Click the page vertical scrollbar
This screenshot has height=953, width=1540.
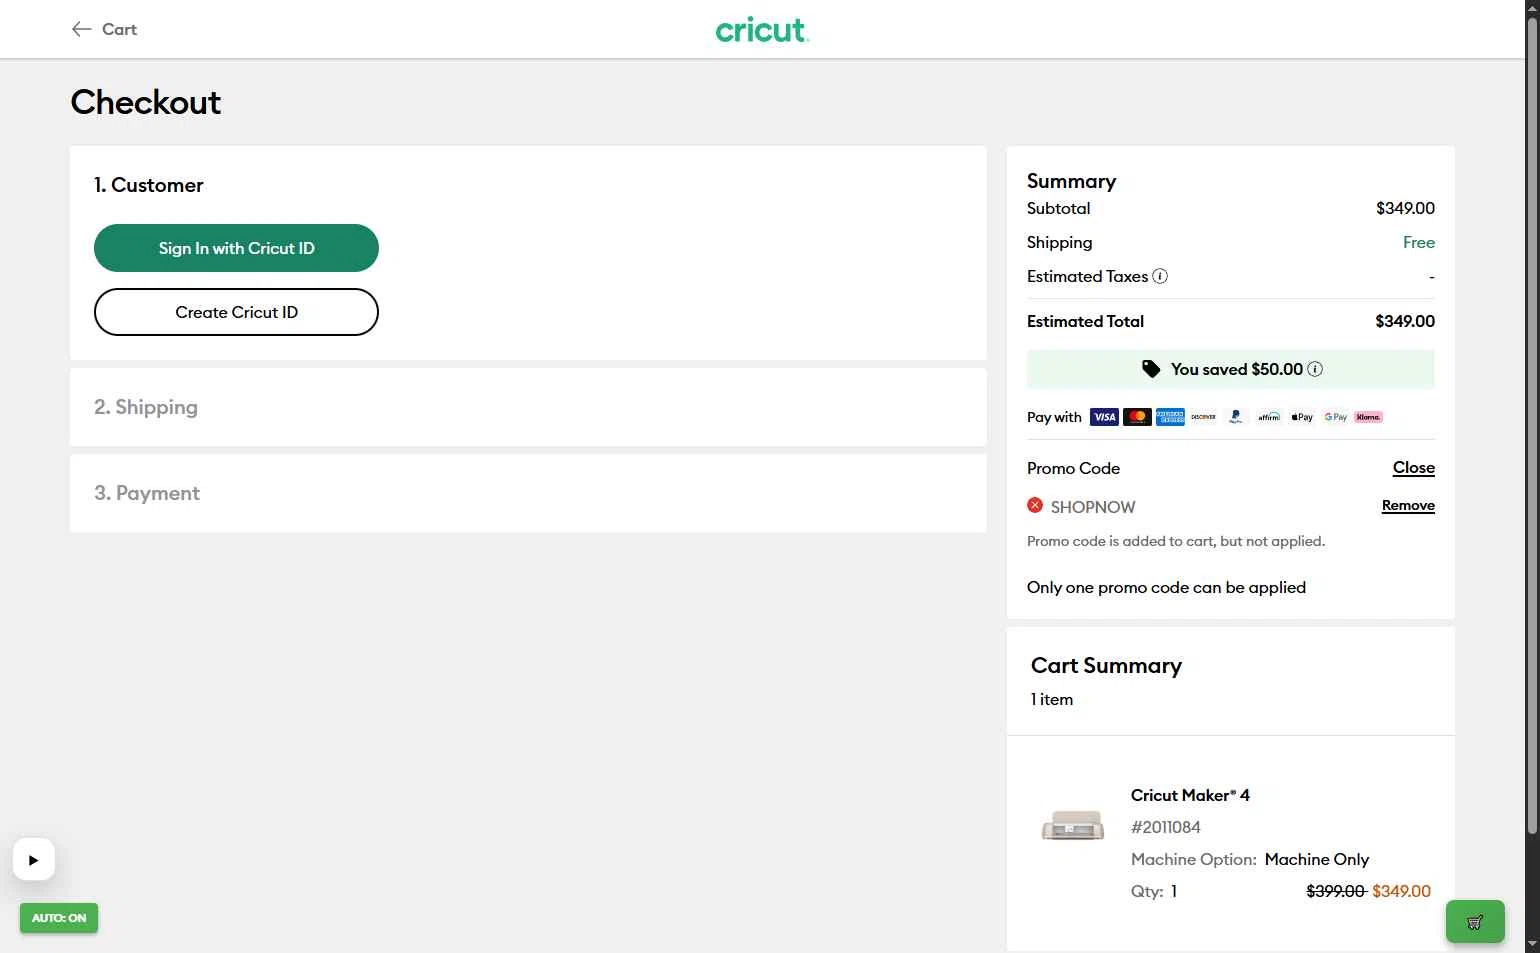coord(1532,425)
